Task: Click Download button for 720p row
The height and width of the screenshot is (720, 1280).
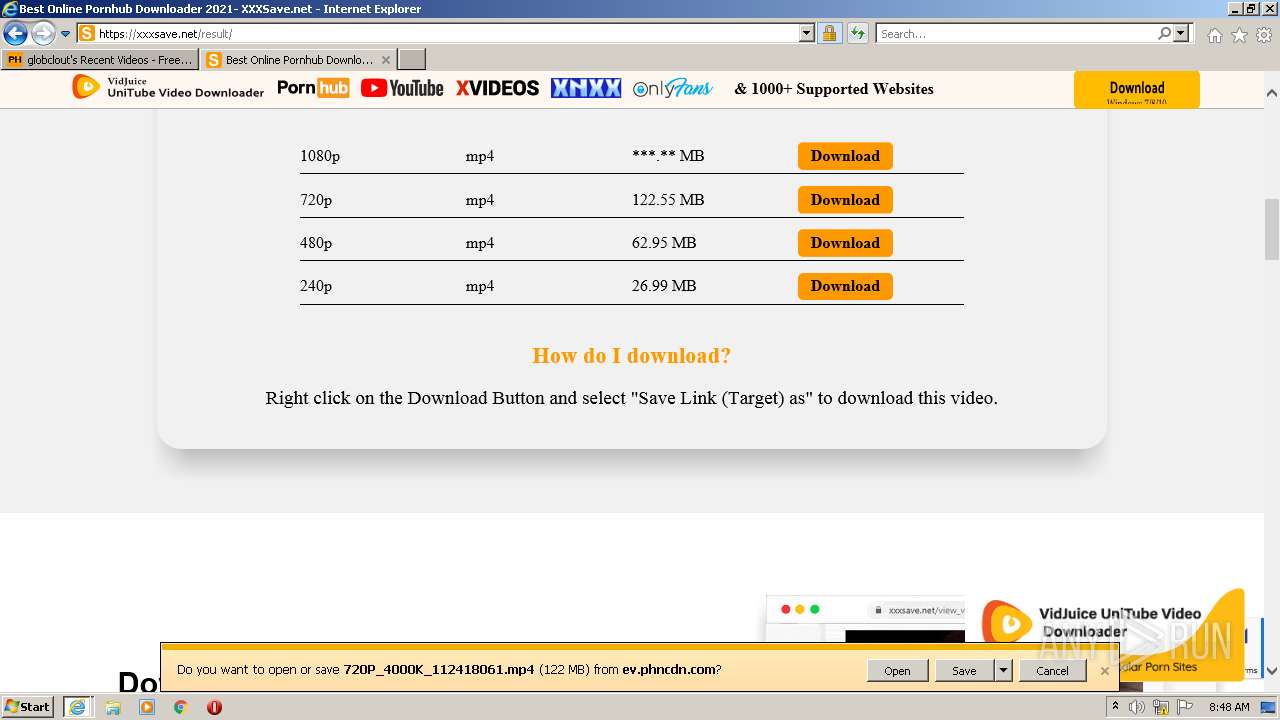Action: click(845, 200)
